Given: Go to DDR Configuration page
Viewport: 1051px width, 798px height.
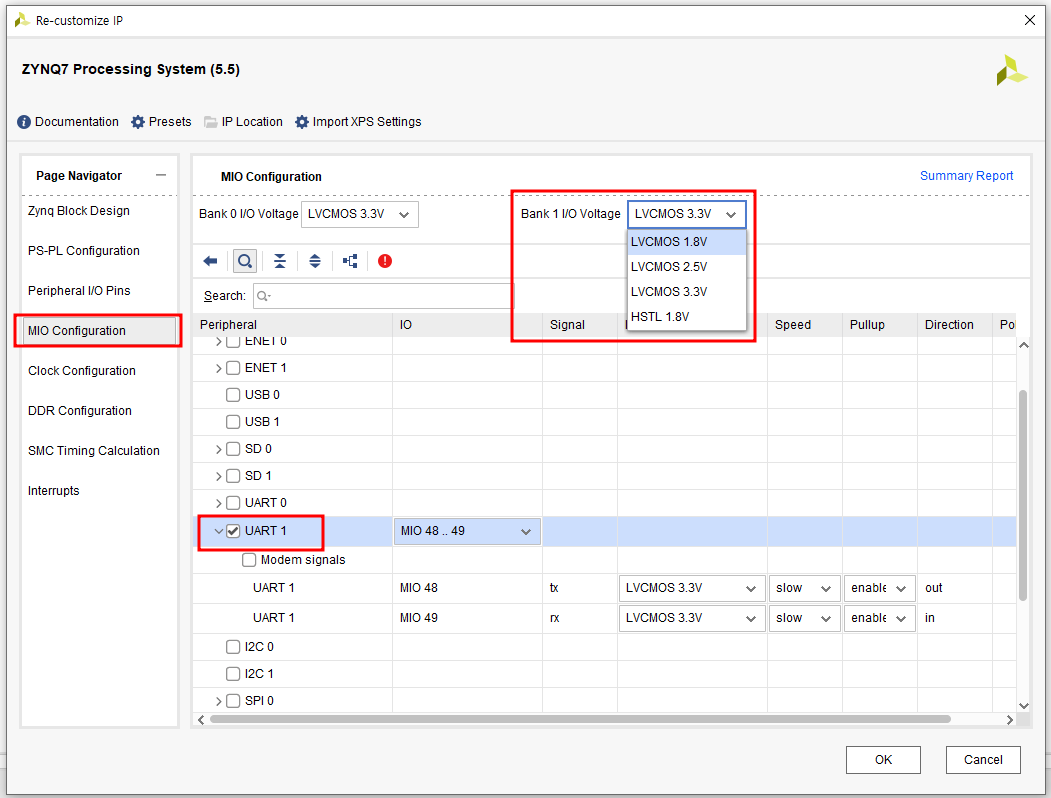Looking at the screenshot, I should point(80,411).
